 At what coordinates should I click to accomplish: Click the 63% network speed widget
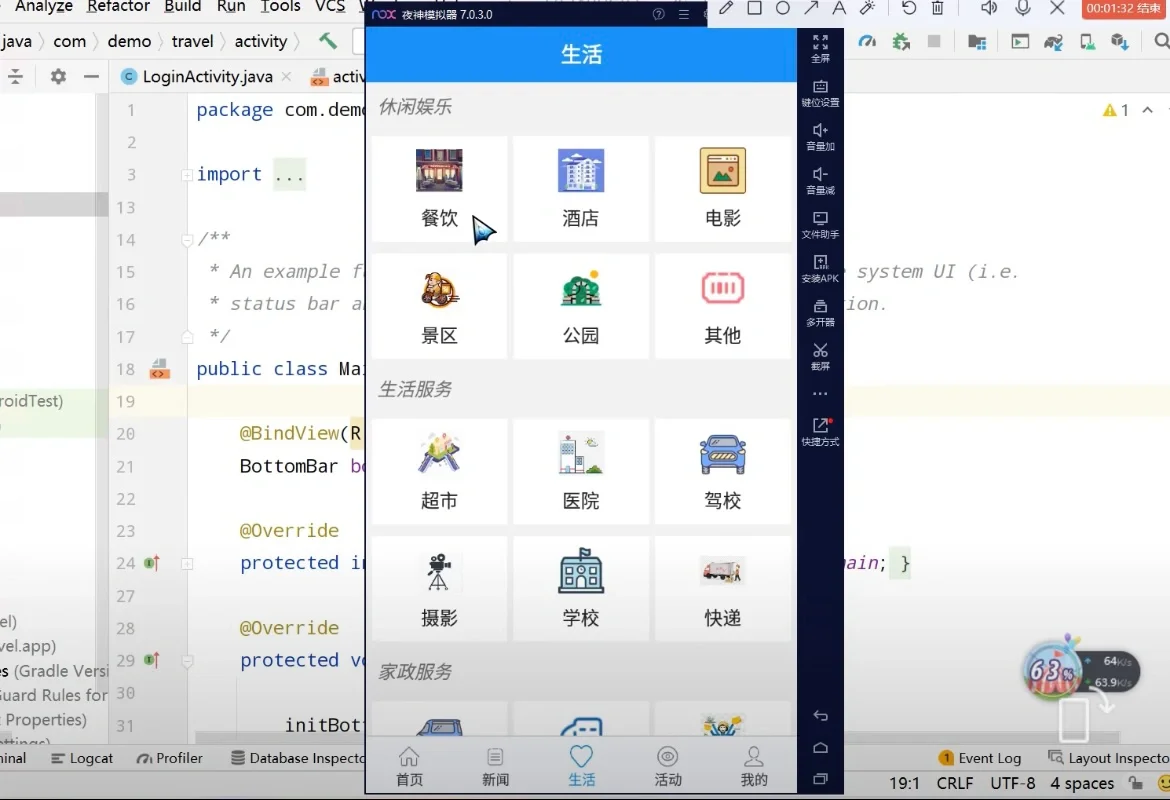(1051, 670)
